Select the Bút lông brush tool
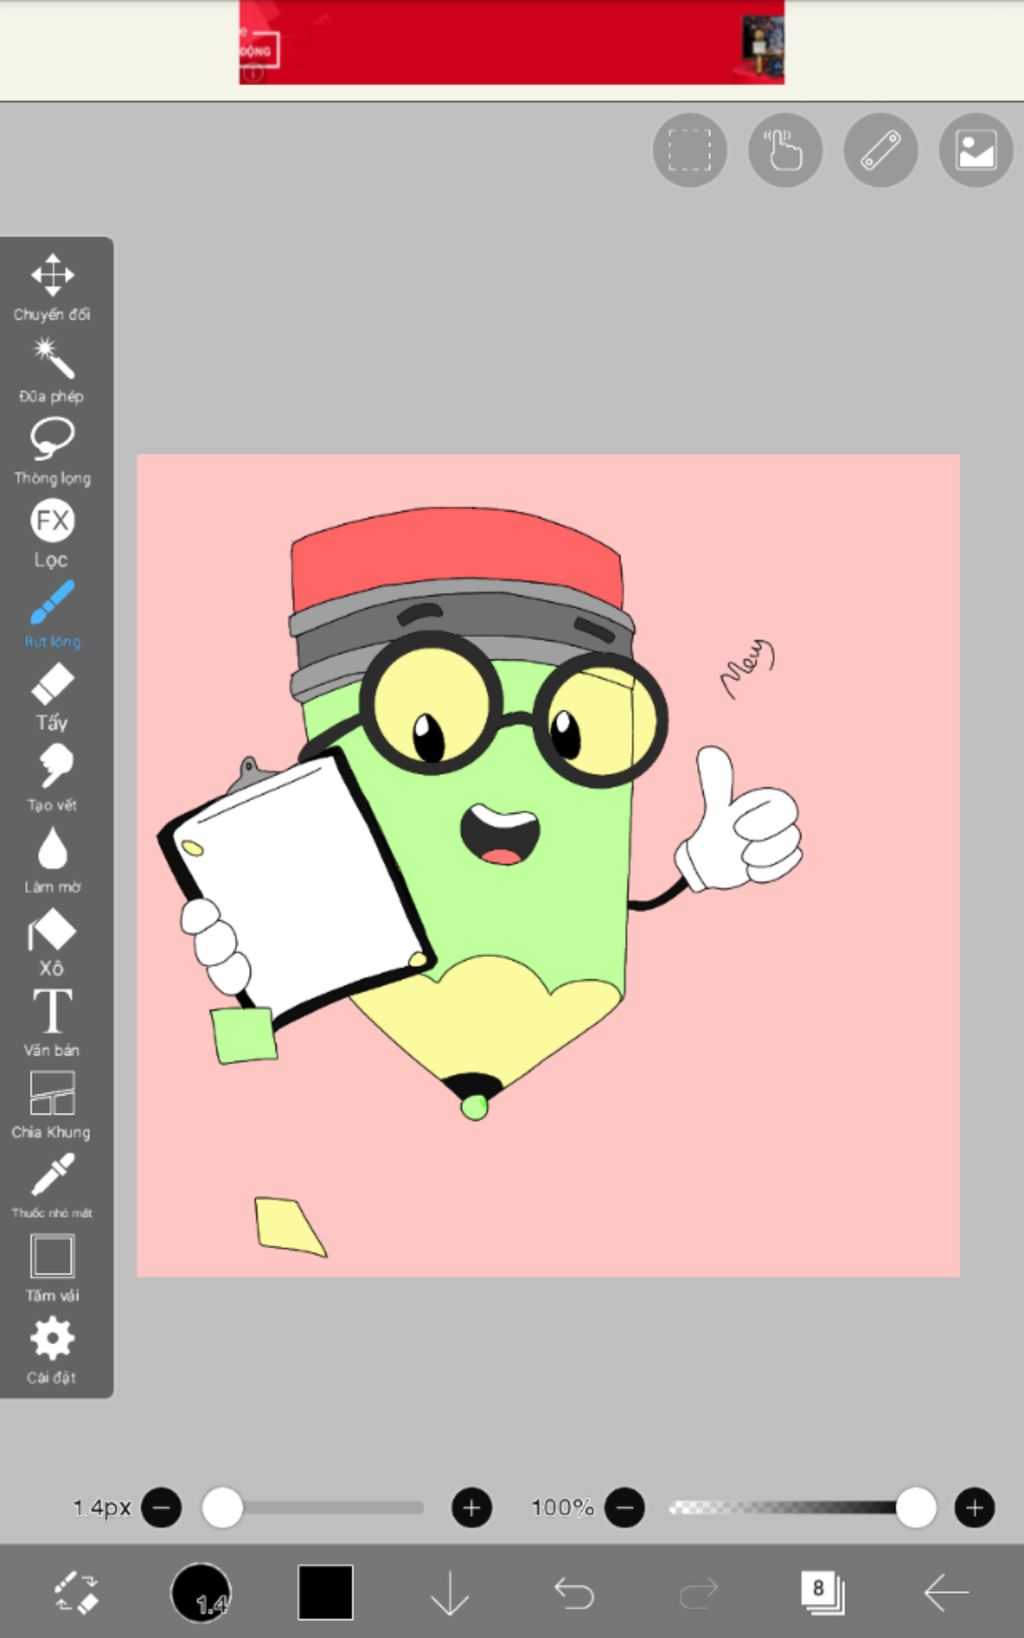Viewport: 1024px width, 1638px height. pyautogui.click(x=52, y=614)
